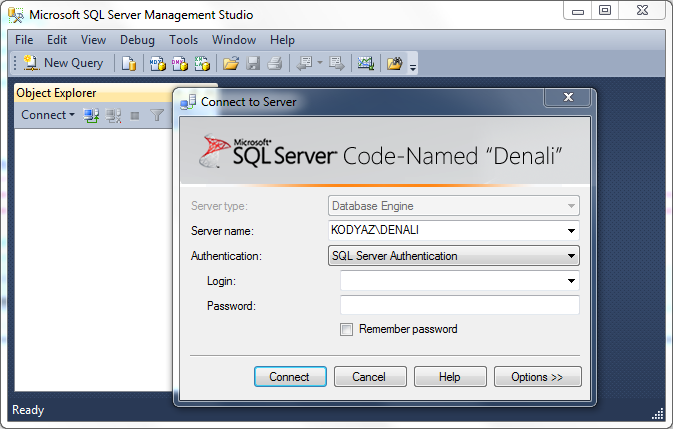Click the Open File folder icon
673x429 pixels.
tap(231, 63)
